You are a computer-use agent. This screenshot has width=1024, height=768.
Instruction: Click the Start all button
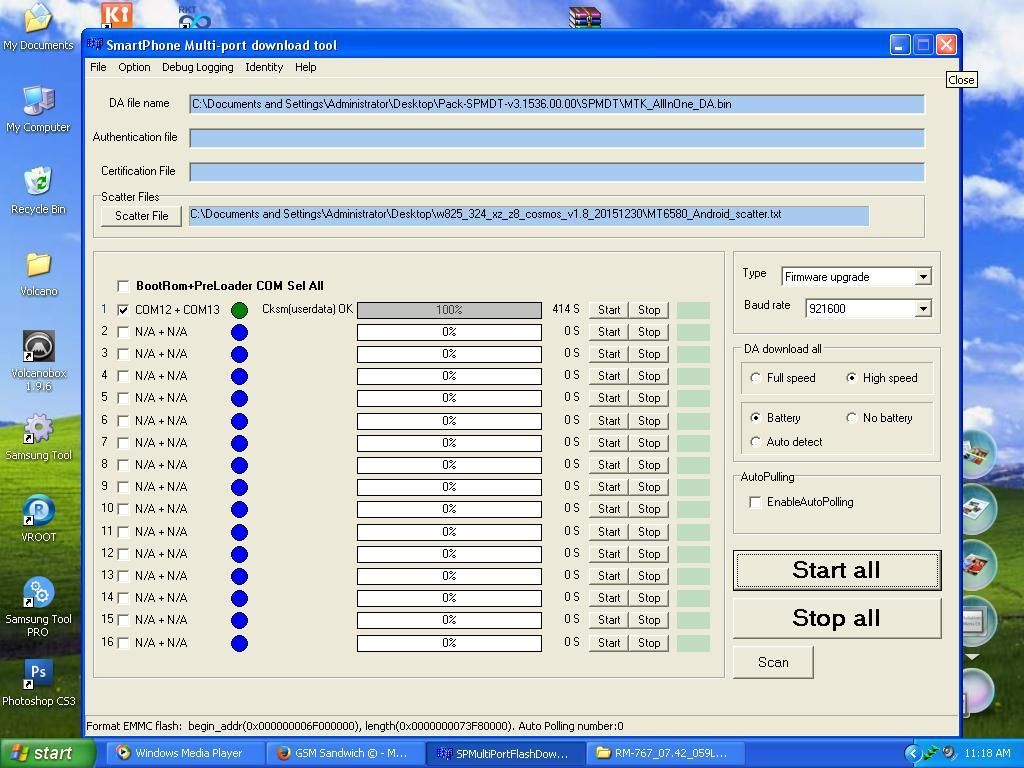pos(837,570)
